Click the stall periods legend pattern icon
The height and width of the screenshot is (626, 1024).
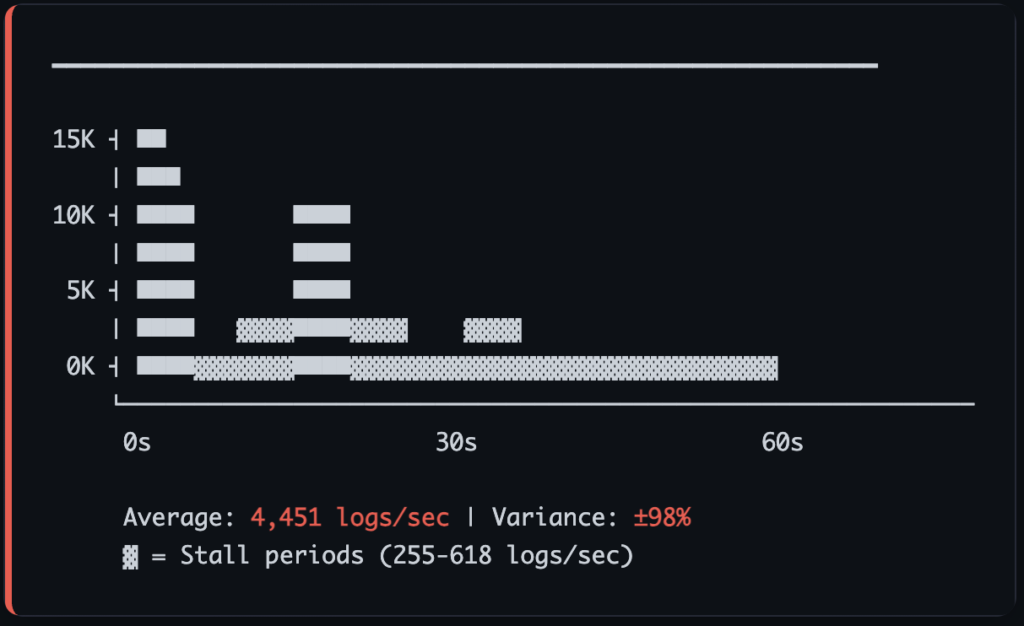(x=130, y=556)
